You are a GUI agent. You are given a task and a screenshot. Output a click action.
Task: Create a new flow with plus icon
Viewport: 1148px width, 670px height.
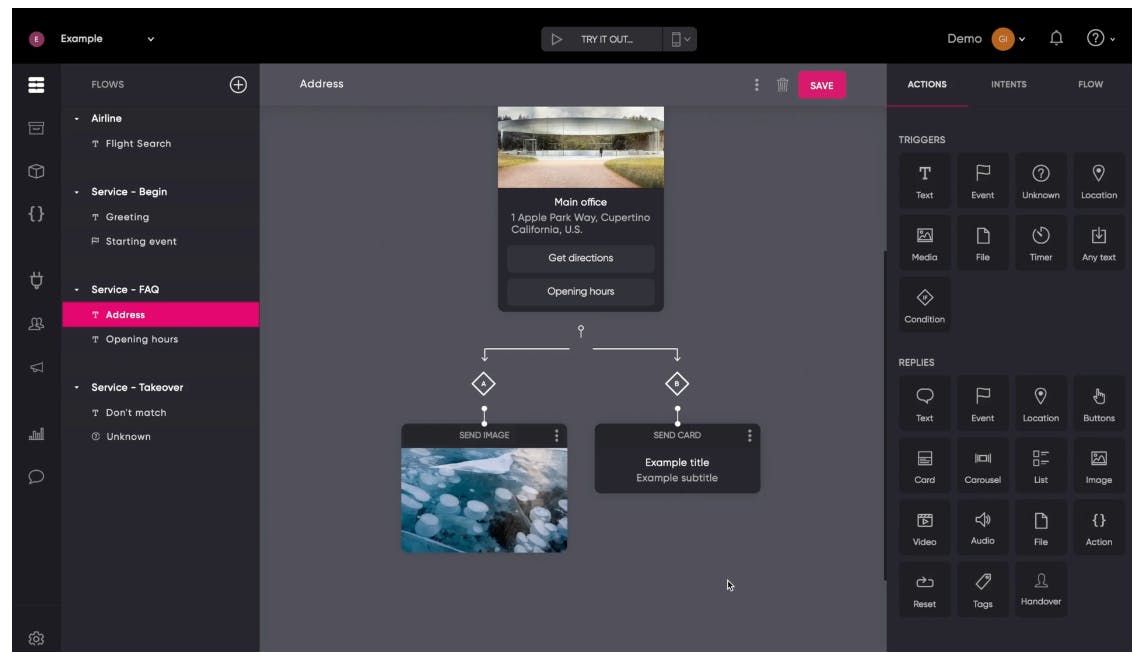(238, 85)
